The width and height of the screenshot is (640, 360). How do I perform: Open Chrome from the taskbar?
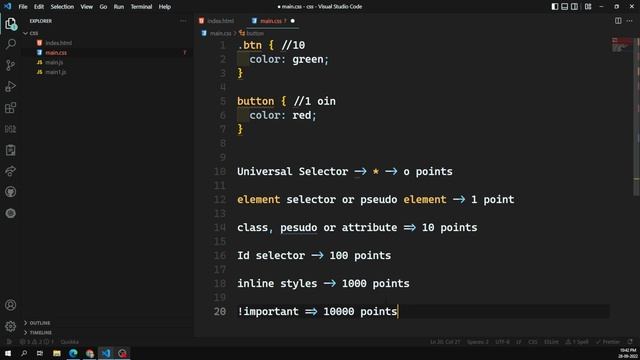coord(90,353)
